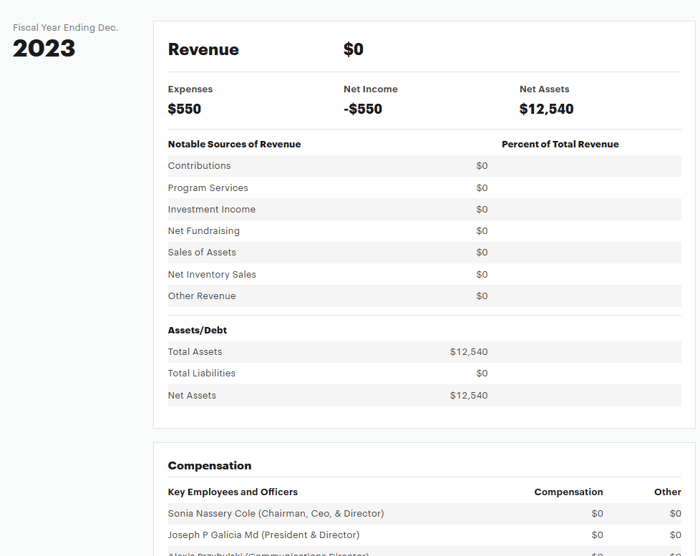Select Sonia Nassery Cole in compensation table
Screen dimensions: 700x556
coord(276,514)
